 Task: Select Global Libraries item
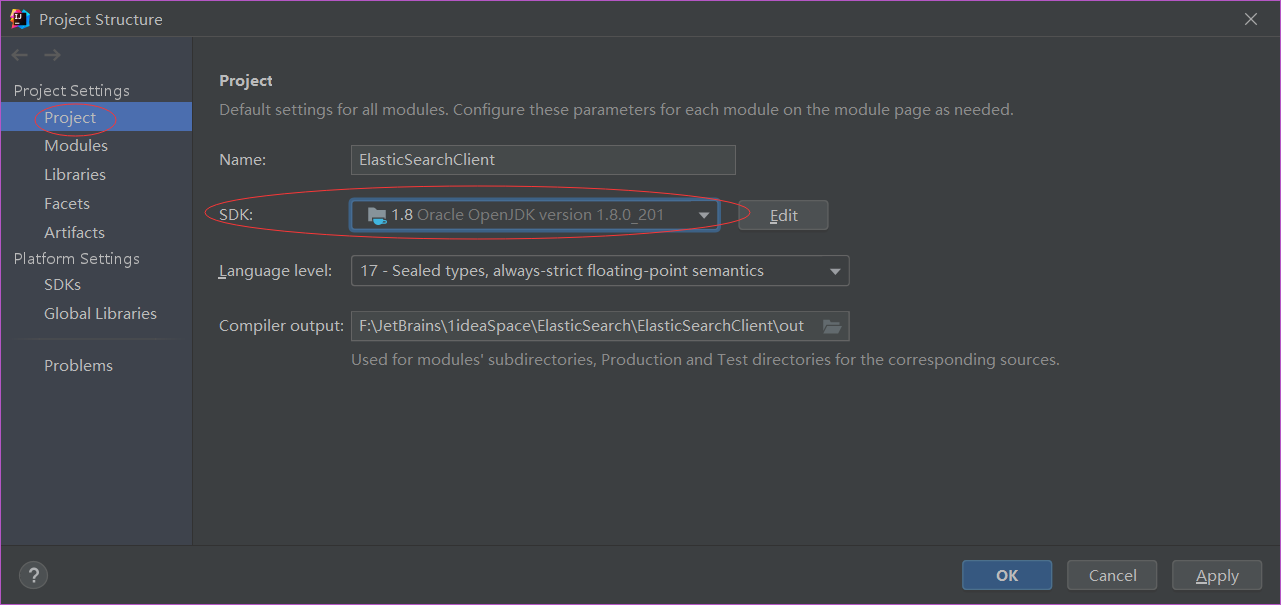100,314
